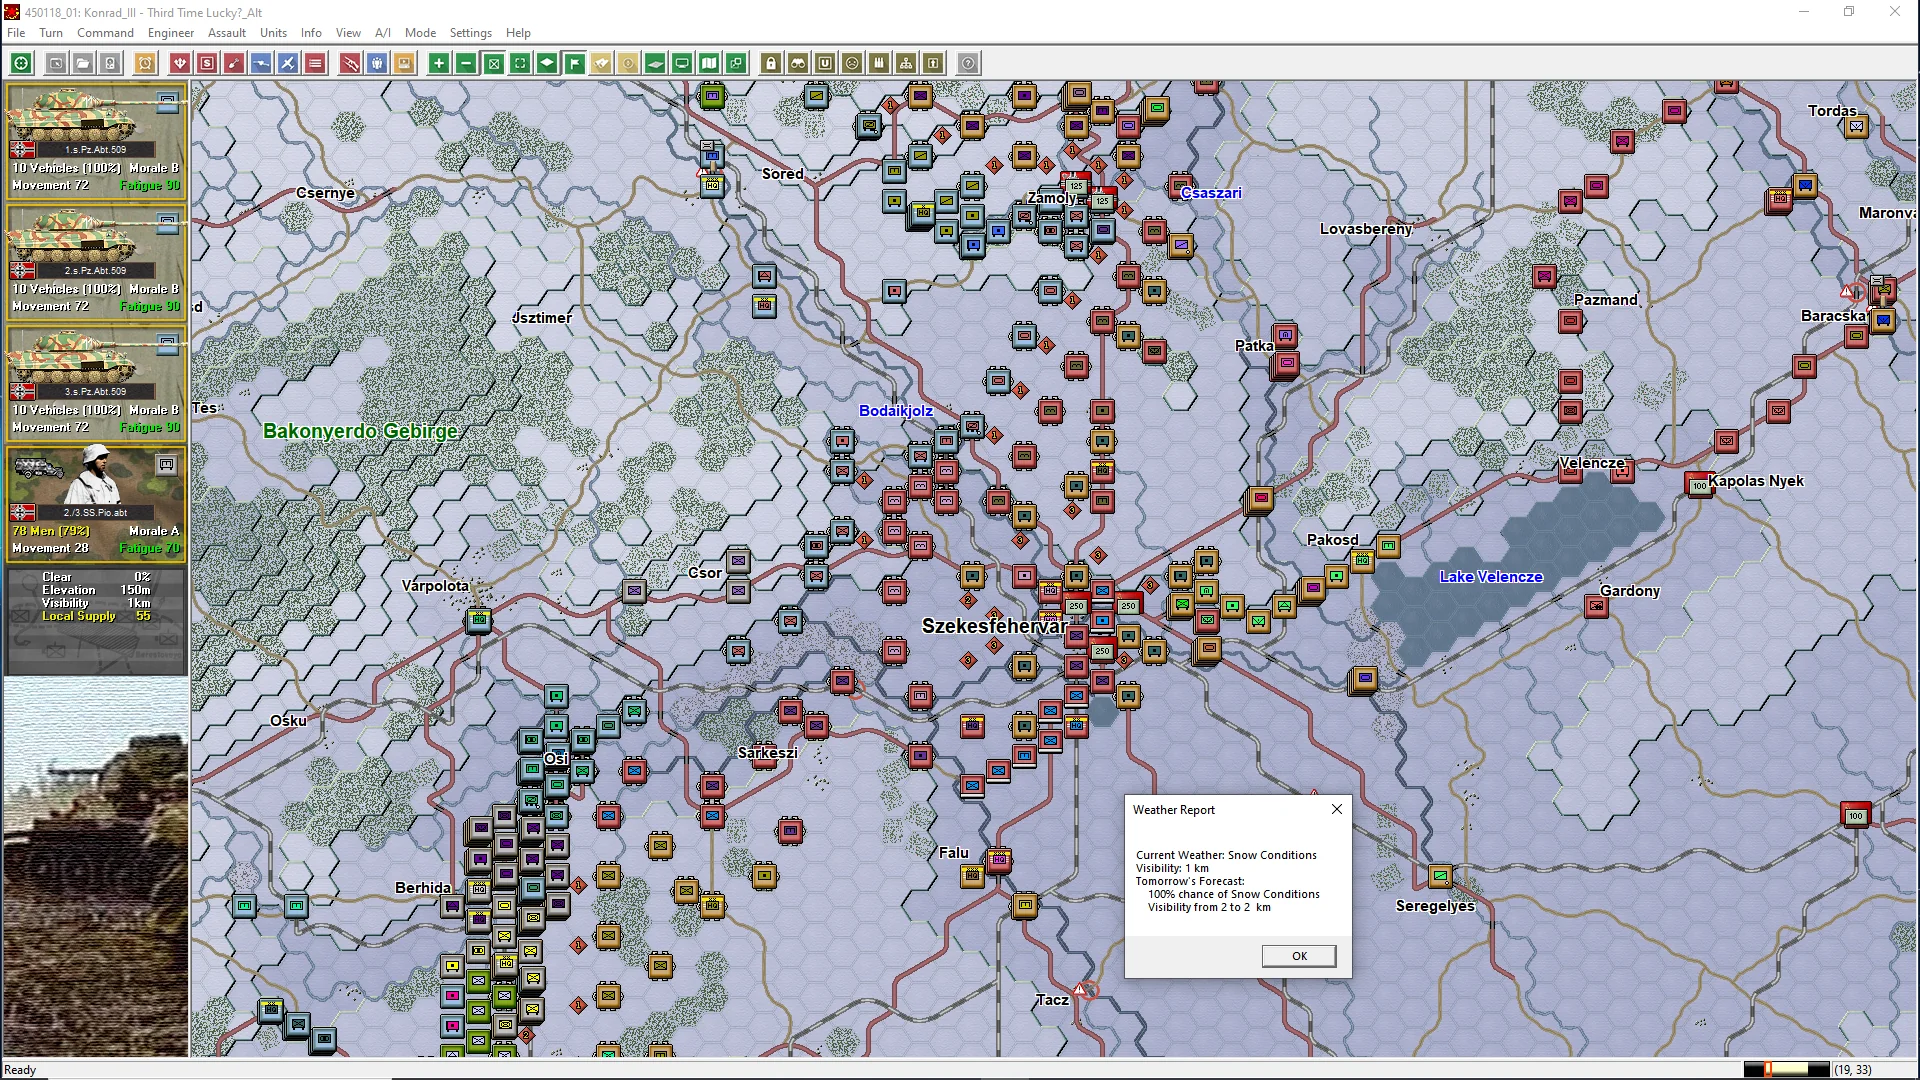1920x1080 pixels.
Task: Open the Engineer menu
Action: [171, 33]
